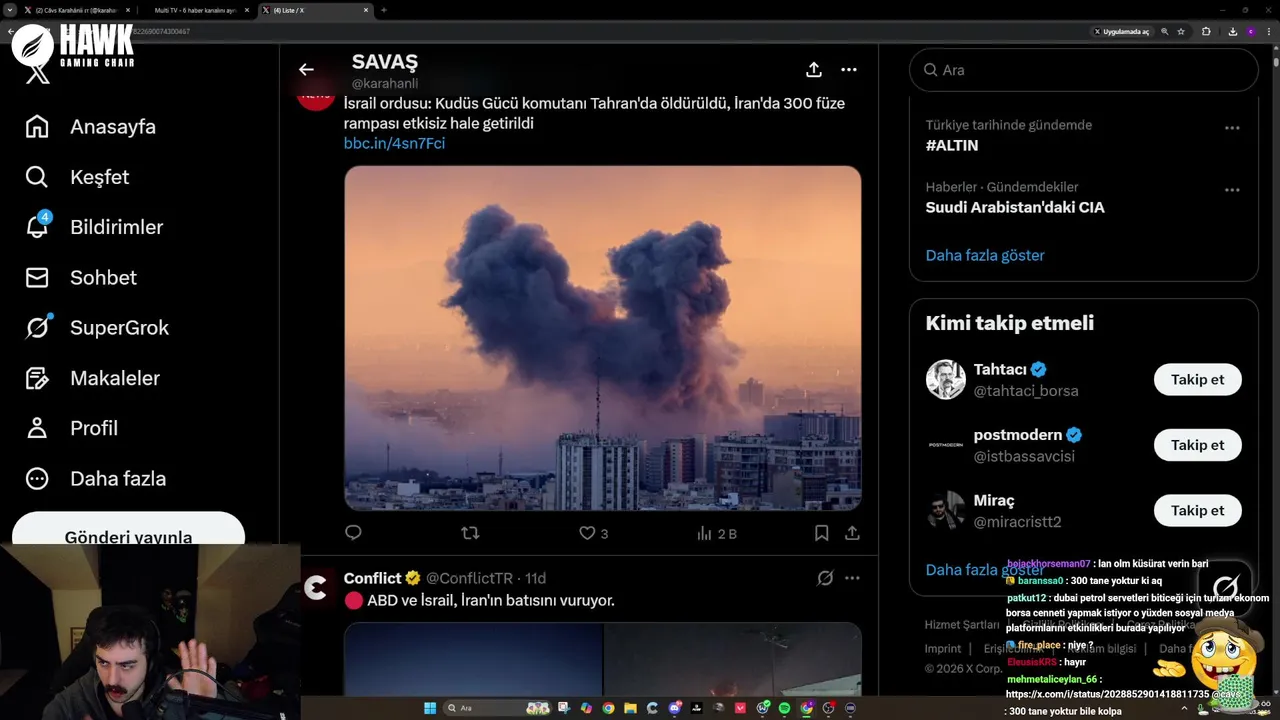This screenshot has width=1280, height=720.
Task: Follow postmodern with Takip et
Action: coord(1197,445)
